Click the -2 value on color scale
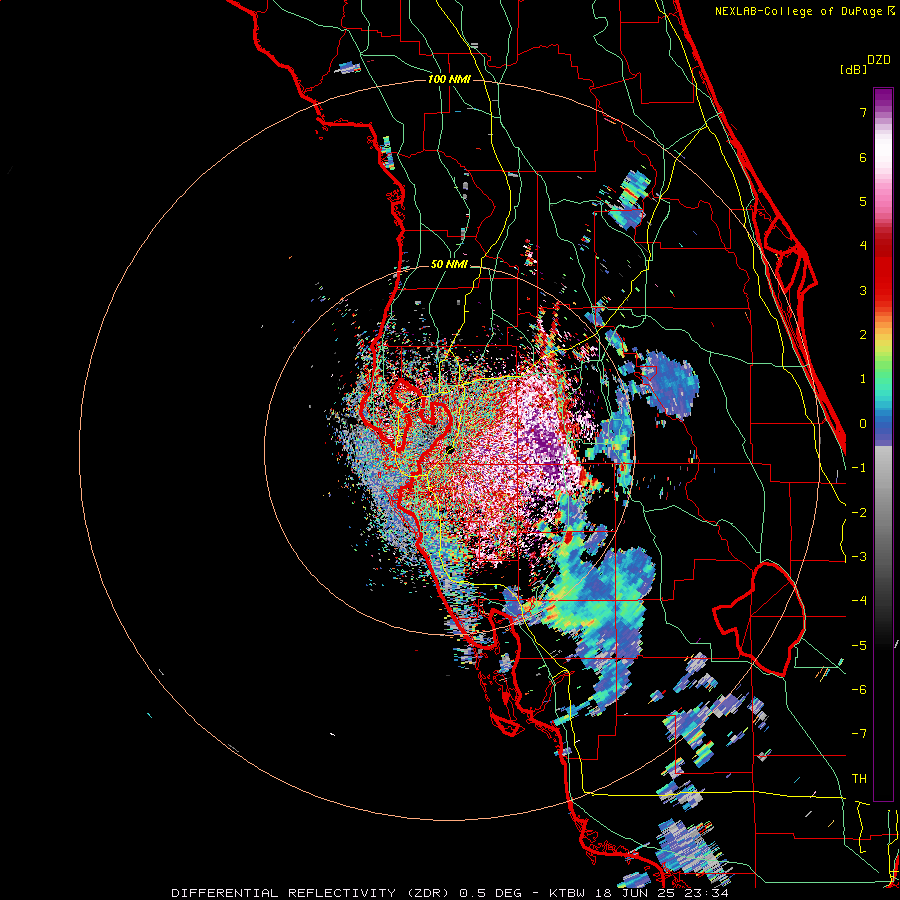Screen dimensions: 900x900 pos(859,513)
